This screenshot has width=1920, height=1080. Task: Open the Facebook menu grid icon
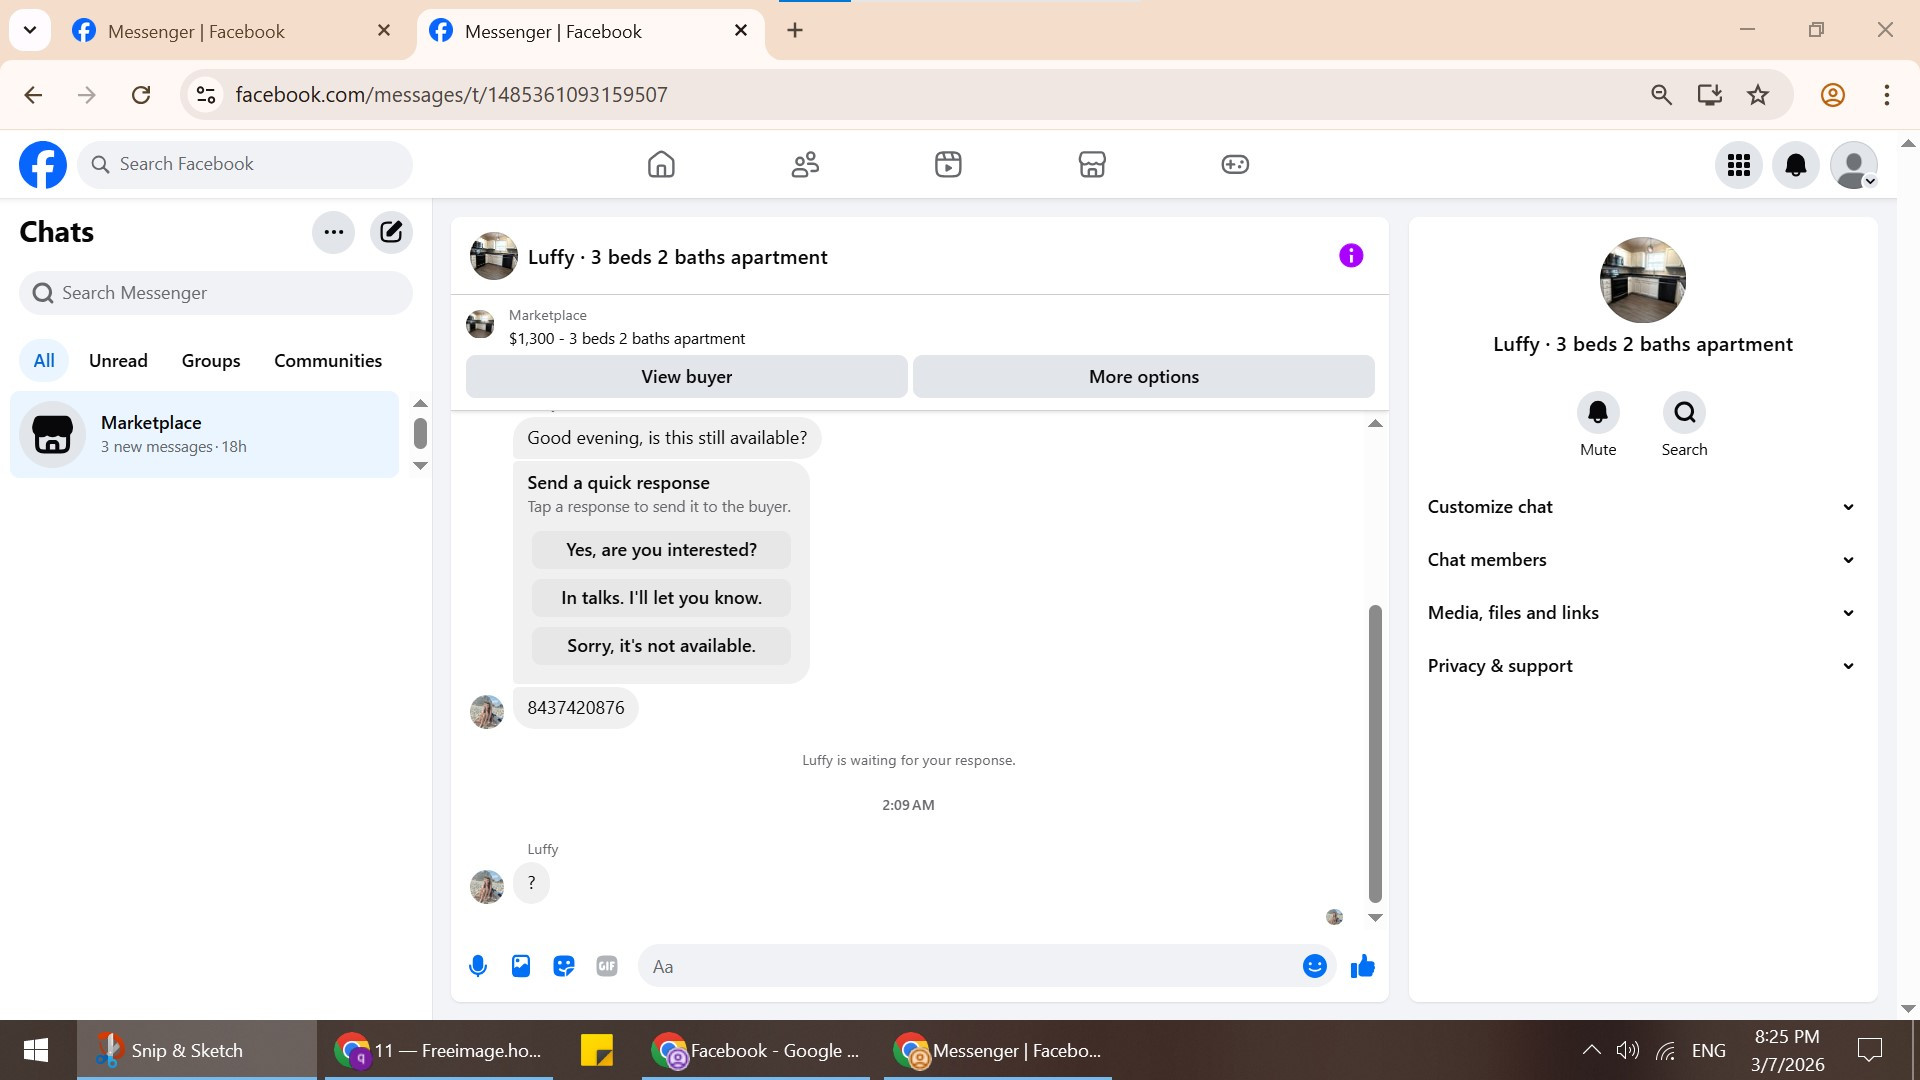coord(1739,165)
